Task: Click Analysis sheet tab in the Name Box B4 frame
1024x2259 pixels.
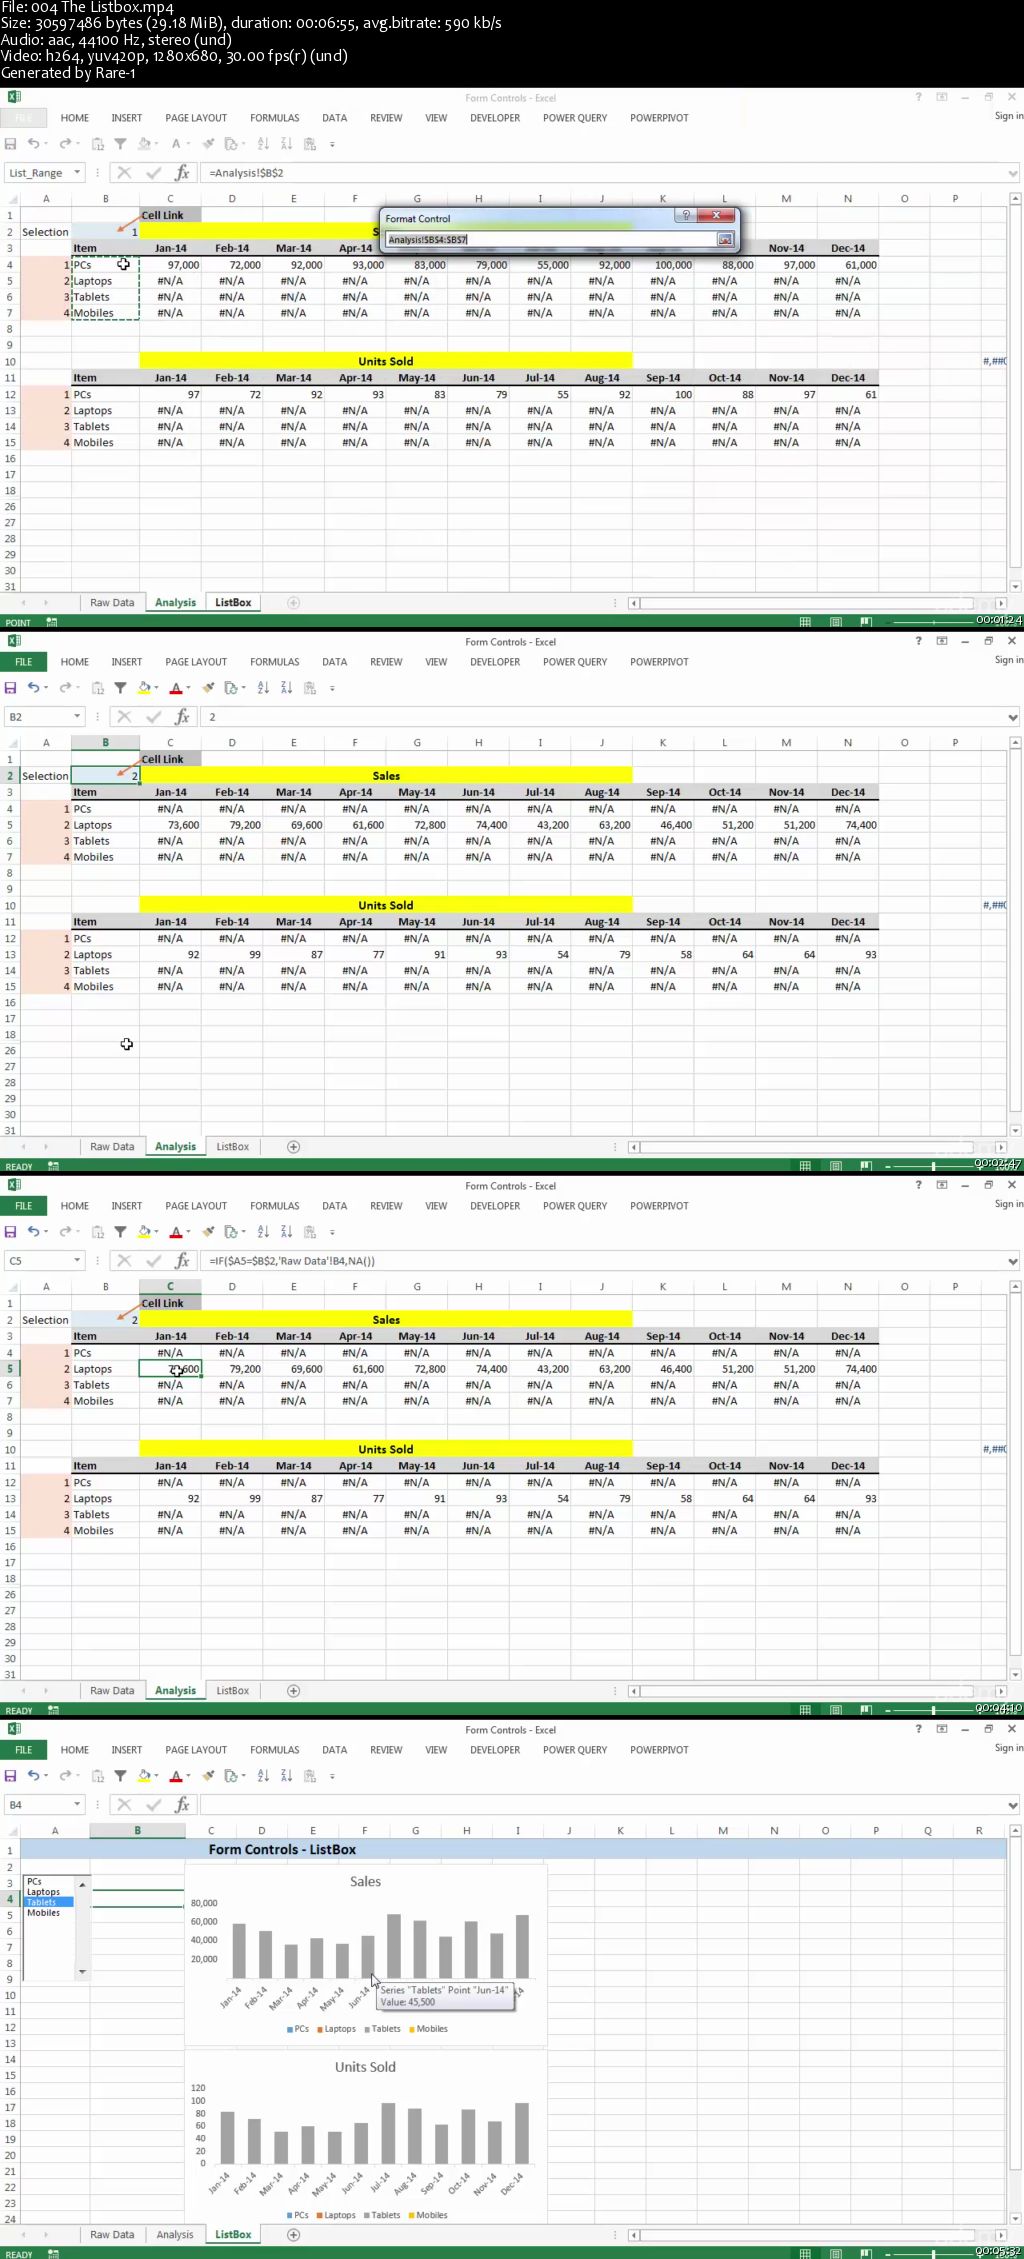Action: (x=175, y=2234)
